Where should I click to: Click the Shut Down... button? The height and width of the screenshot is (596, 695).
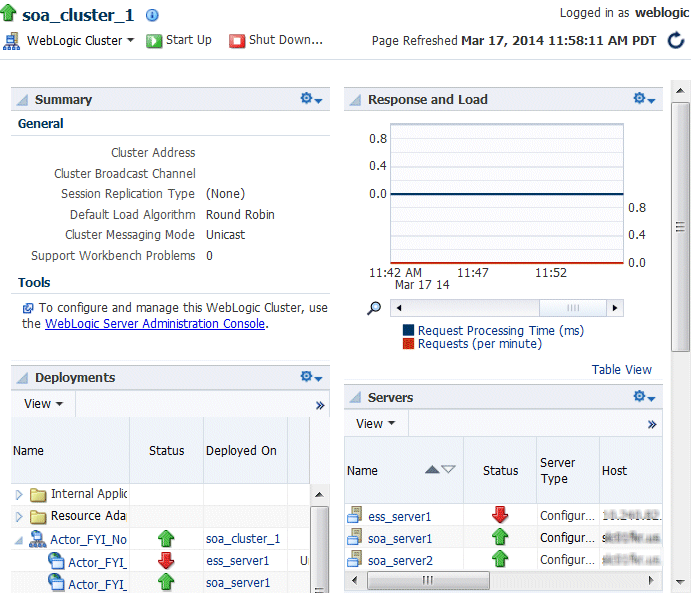pyautogui.click(x=276, y=40)
